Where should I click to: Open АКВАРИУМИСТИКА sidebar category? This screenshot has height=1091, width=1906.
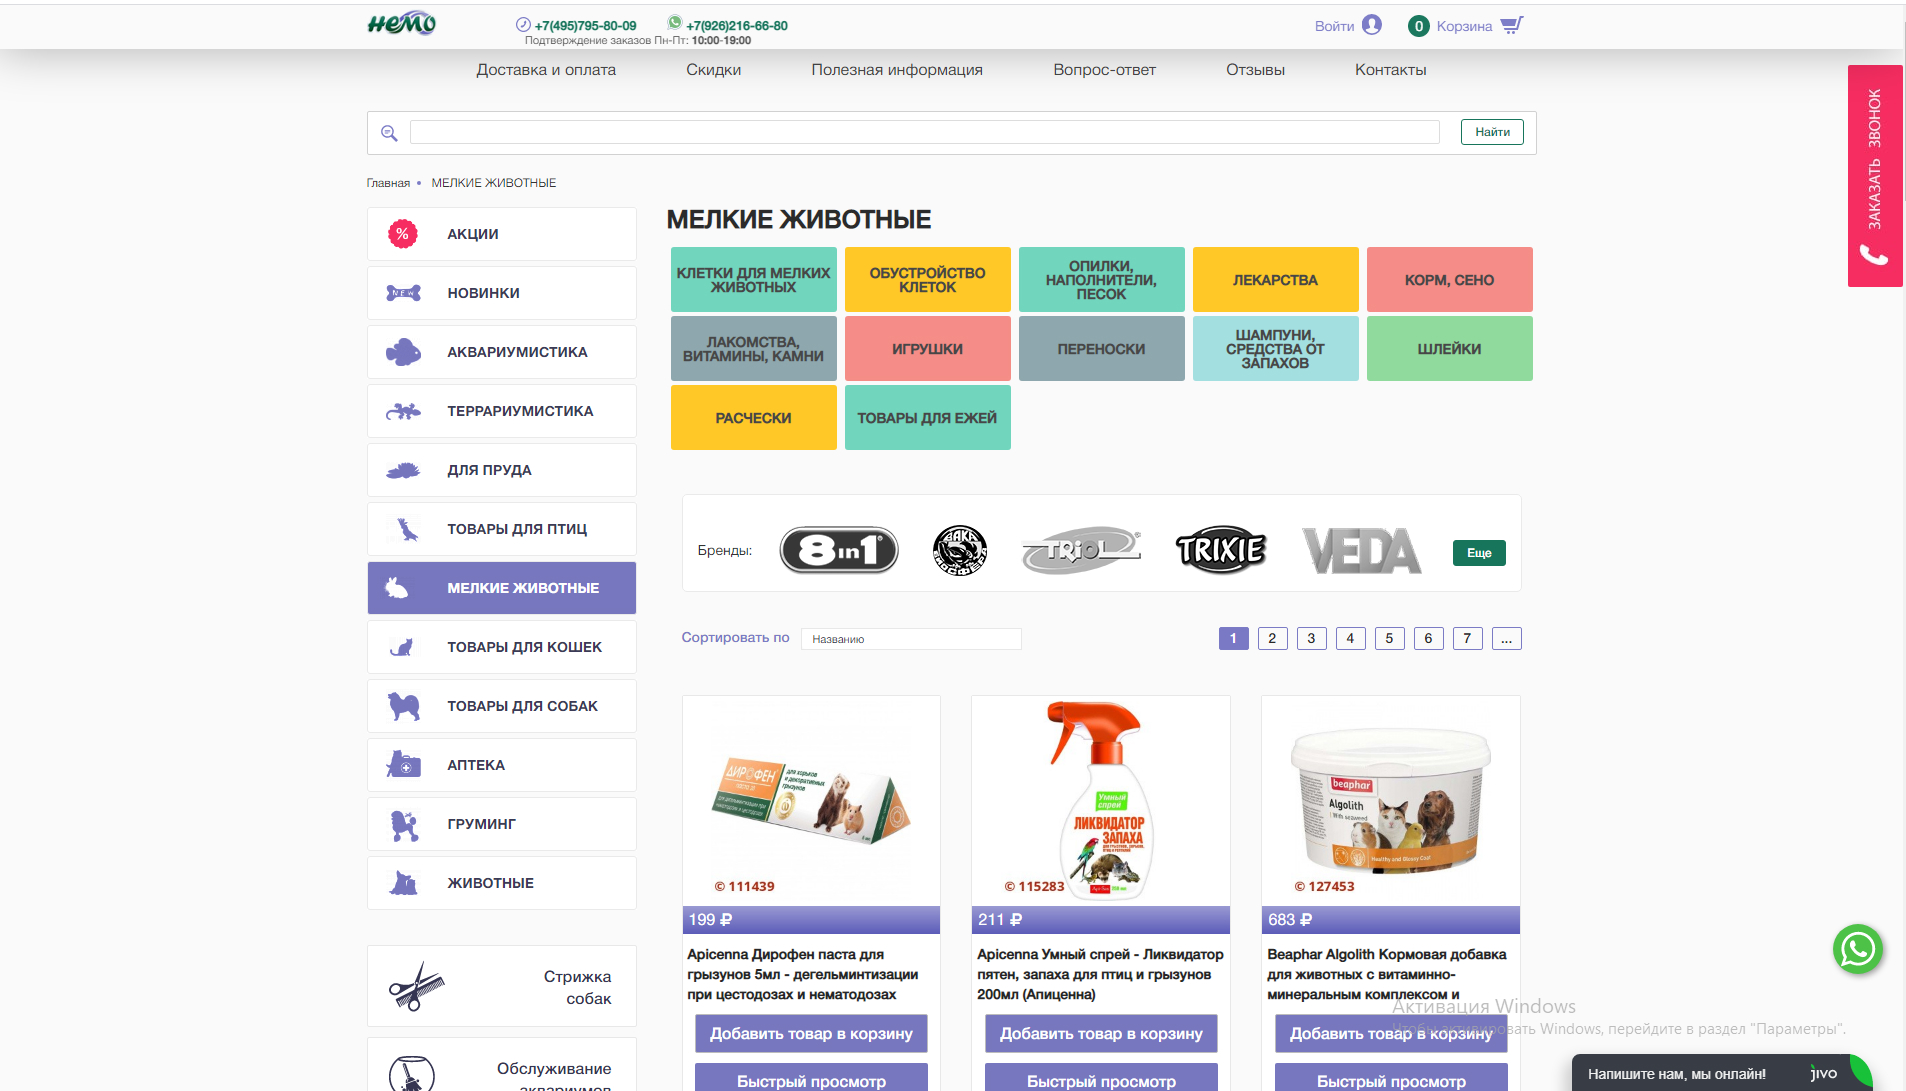click(502, 352)
